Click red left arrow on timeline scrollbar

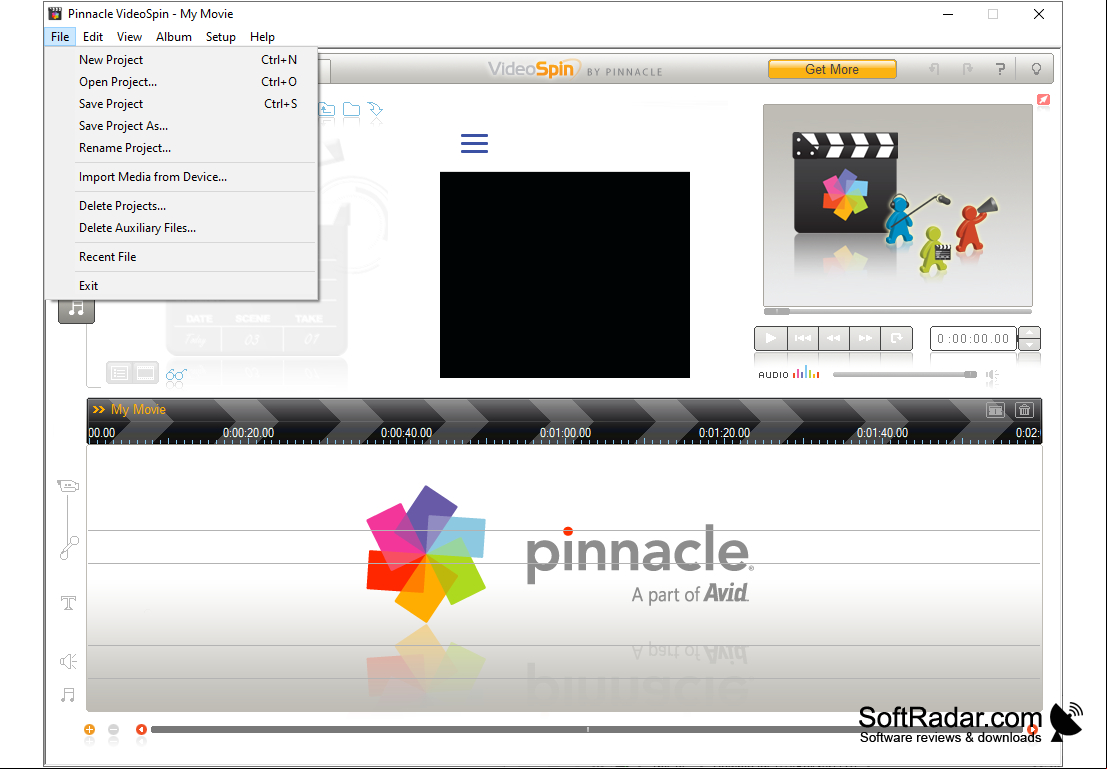pyautogui.click(x=141, y=729)
